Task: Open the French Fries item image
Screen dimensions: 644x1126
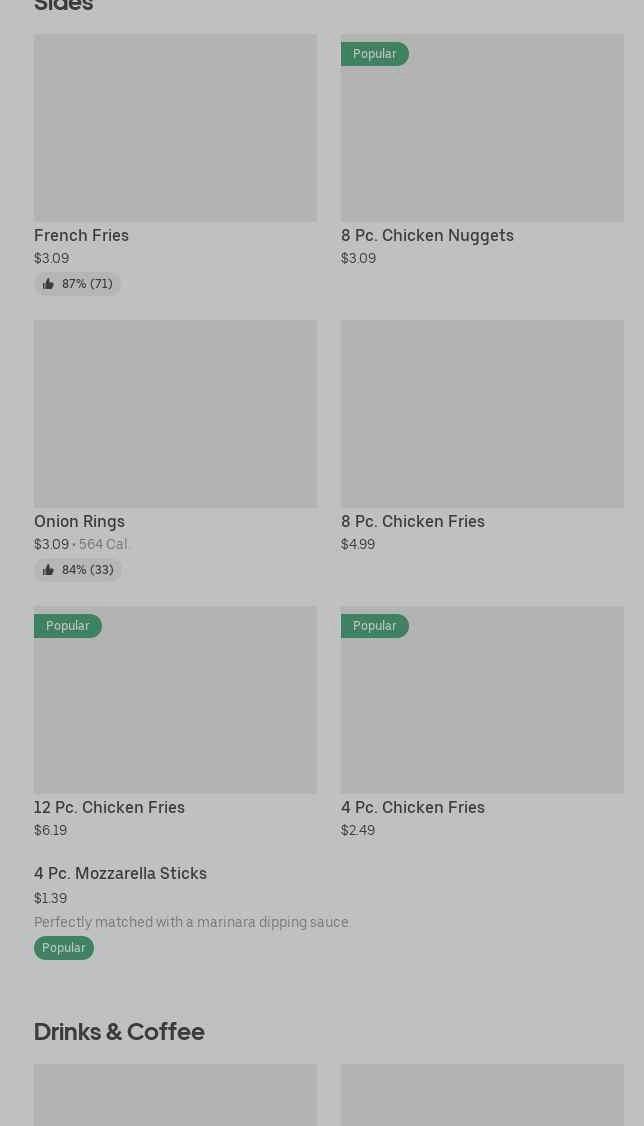Action: [175, 128]
